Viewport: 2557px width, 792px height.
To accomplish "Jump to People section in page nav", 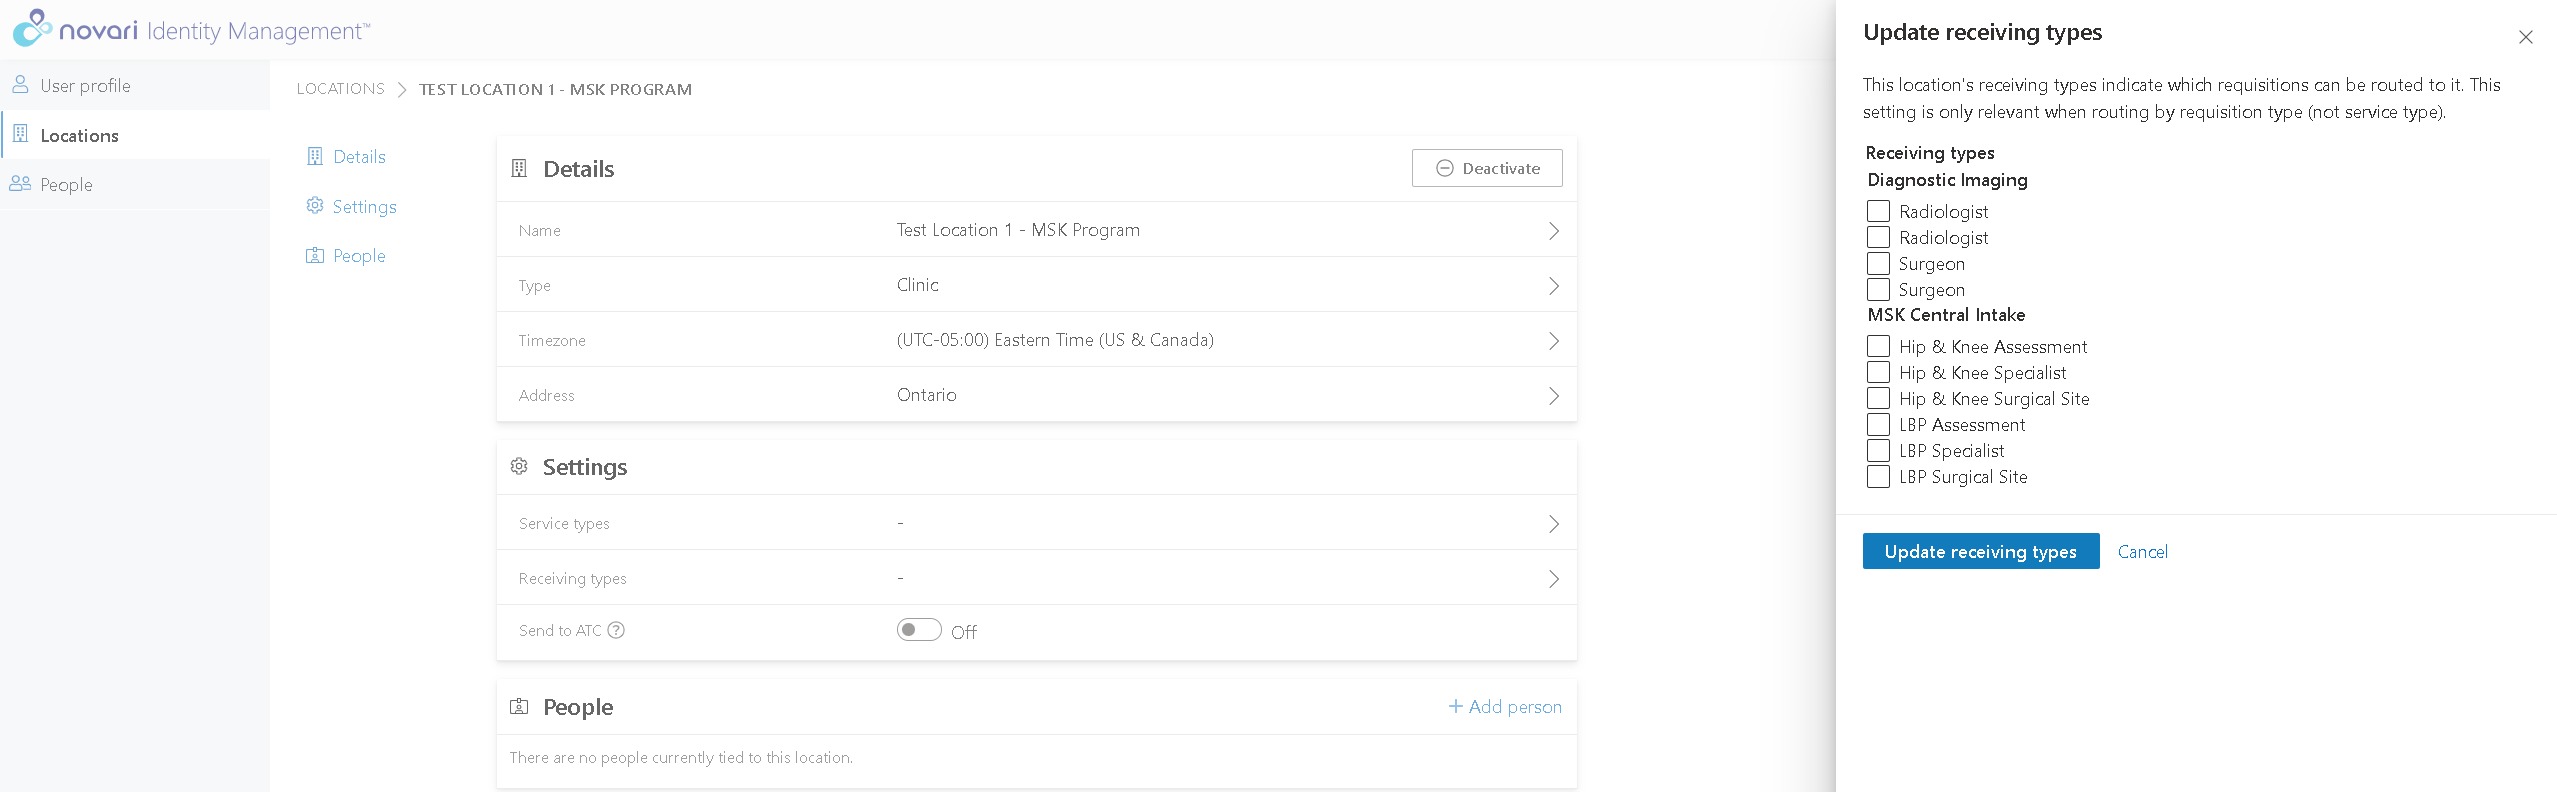I will (x=346, y=255).
